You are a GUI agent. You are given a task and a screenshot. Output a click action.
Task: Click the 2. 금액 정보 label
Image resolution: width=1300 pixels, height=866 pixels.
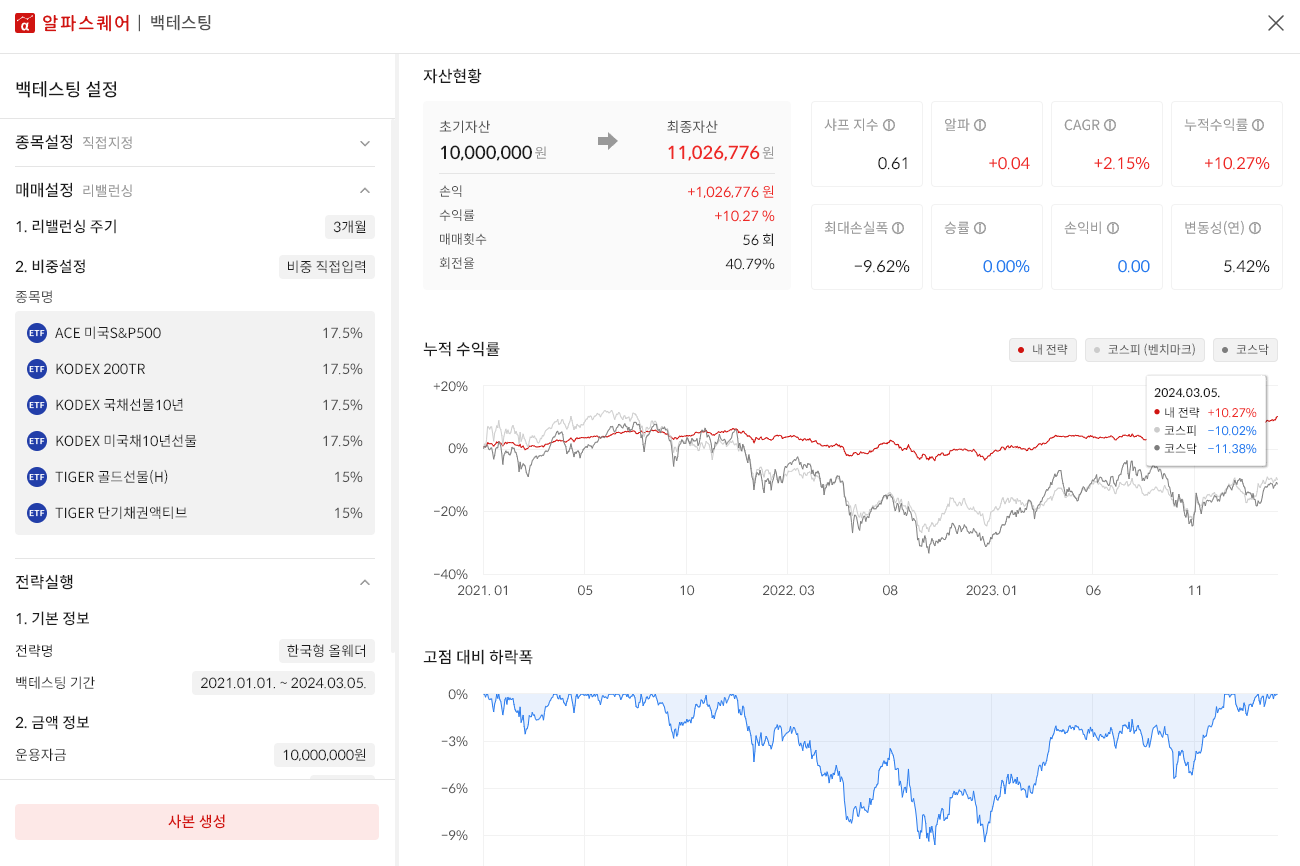[x=52, y=722]
